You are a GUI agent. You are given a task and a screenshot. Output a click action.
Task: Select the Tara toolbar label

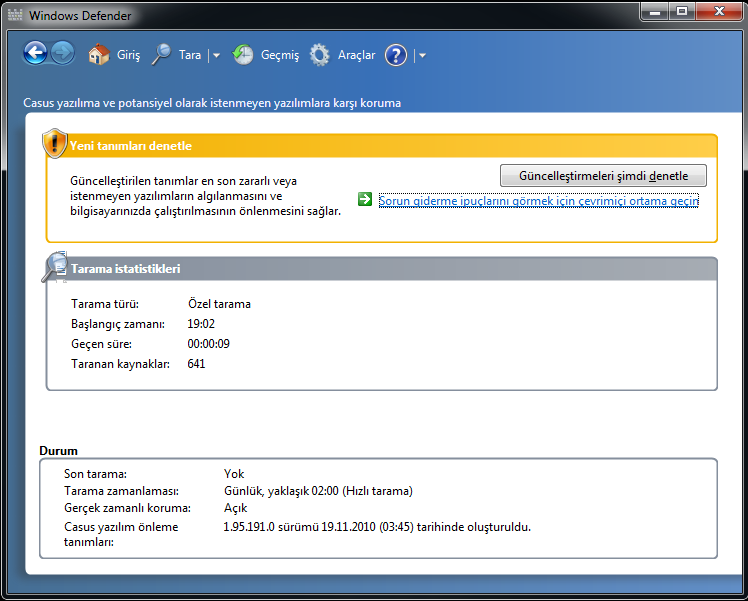pyautogui.click(x=190, y=55)
